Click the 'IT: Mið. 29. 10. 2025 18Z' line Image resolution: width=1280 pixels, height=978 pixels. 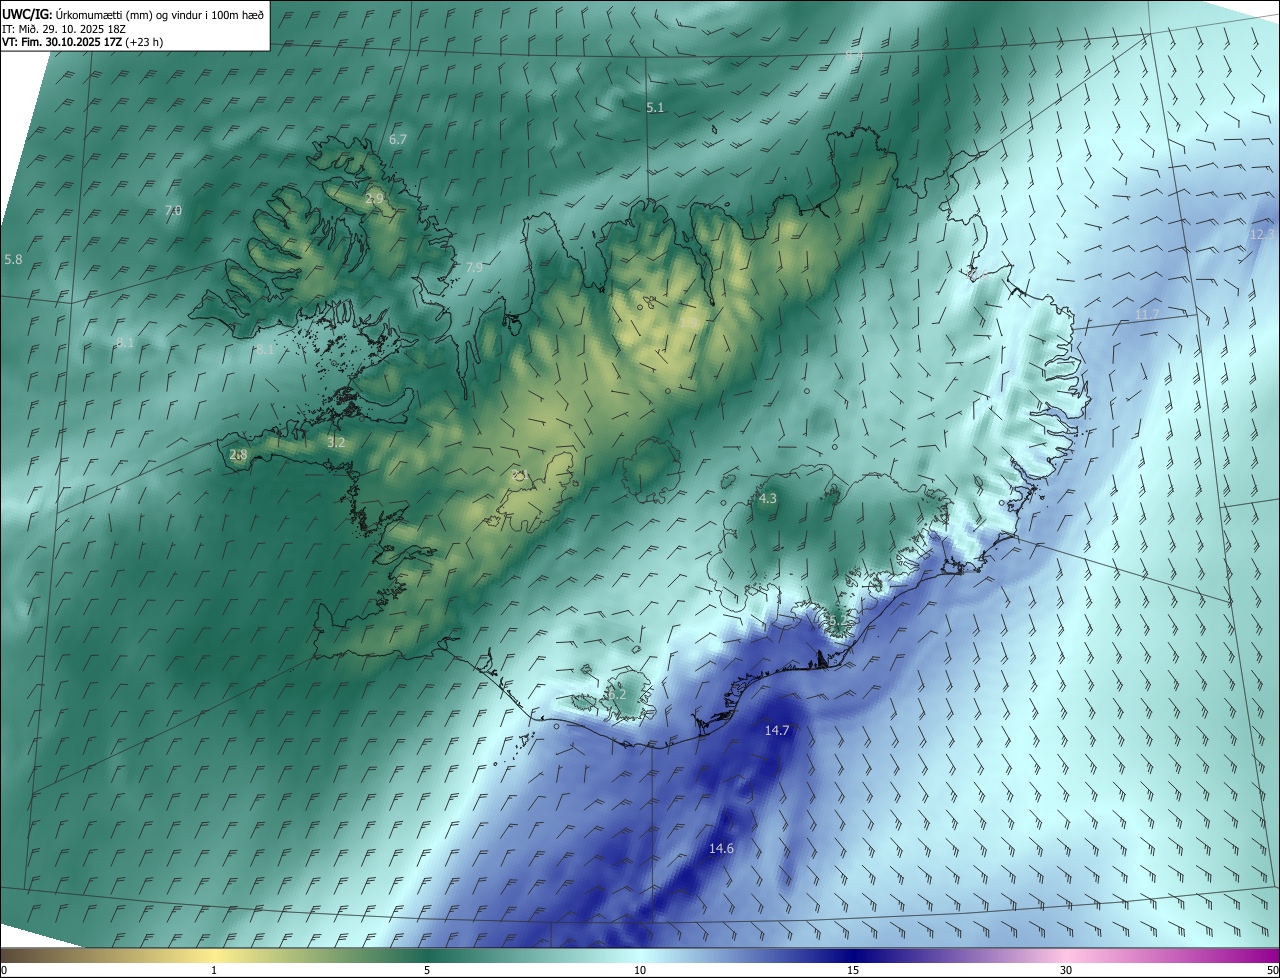coord(64,29)
